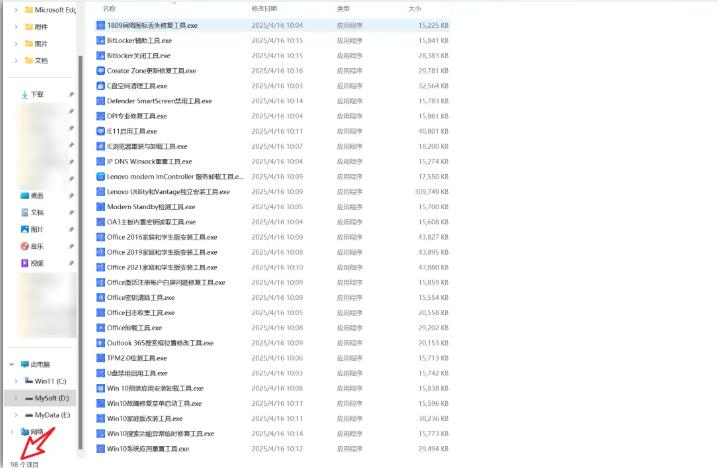
Task: Select file name Win10故障修复菜单启动工具.exe
Action: click(154, 403)
